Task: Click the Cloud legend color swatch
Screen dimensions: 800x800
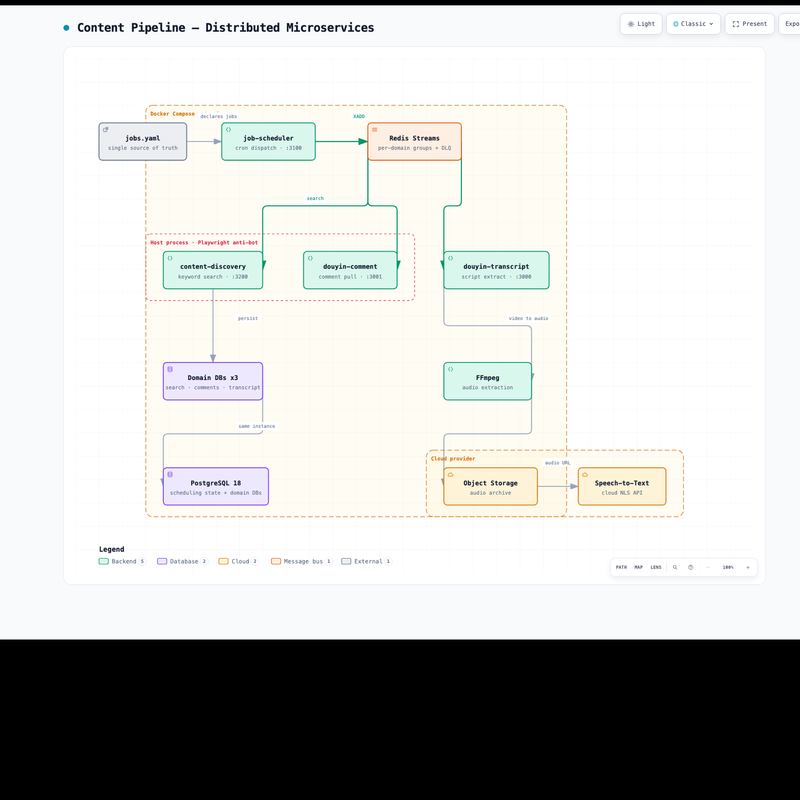Action: click(x=223, y=561)
